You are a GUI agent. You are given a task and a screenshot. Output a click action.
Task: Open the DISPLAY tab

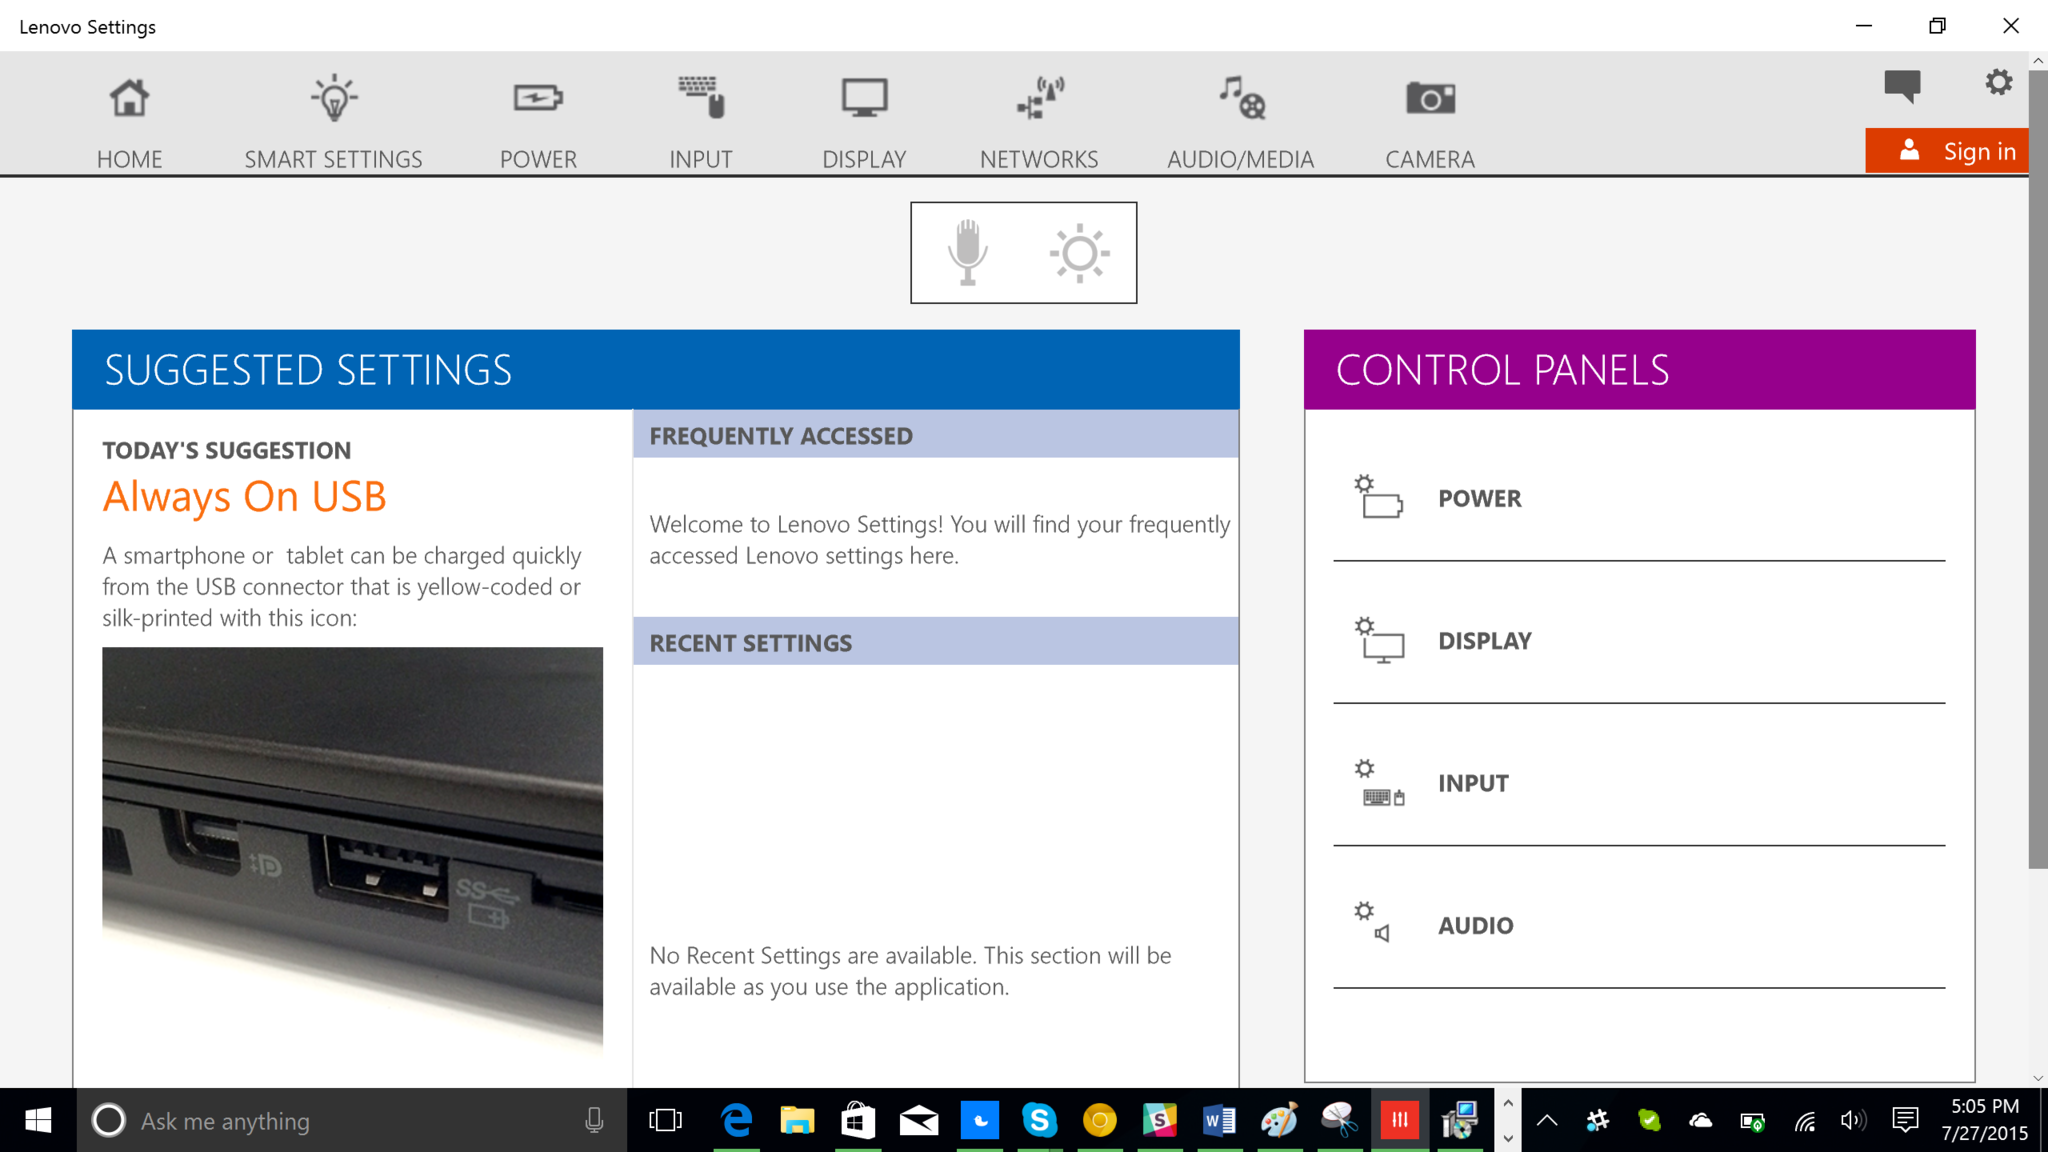(864, 123)
